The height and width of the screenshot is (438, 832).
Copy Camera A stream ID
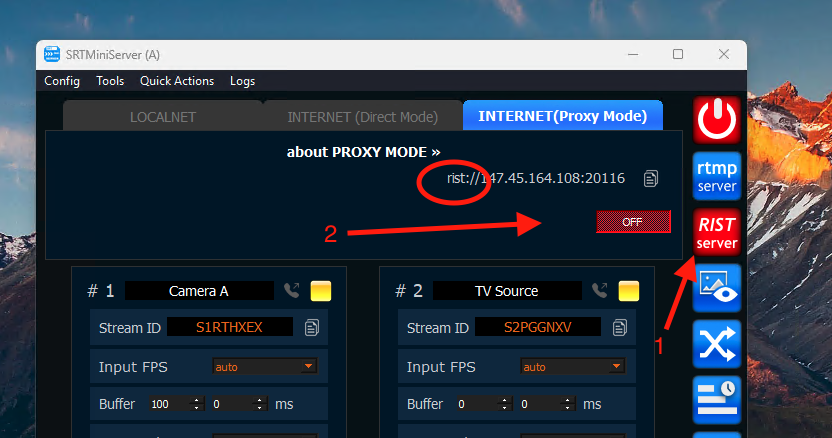click(x=312, y=327)
